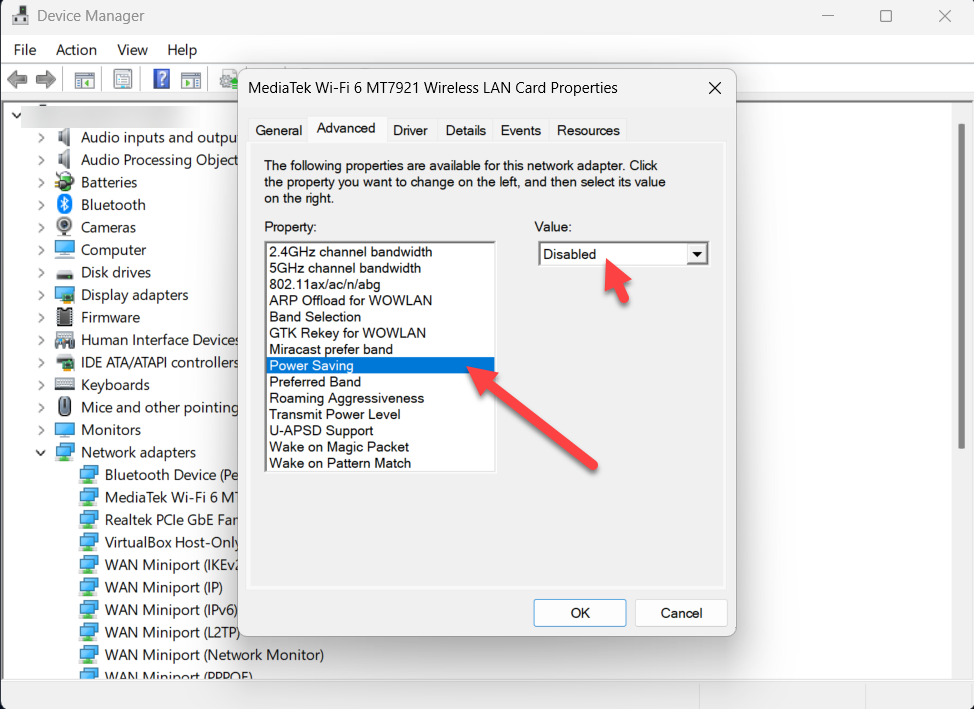Select the 5GHz channel bandwidth property
This screenshot has width=974, height=709.
380,268
